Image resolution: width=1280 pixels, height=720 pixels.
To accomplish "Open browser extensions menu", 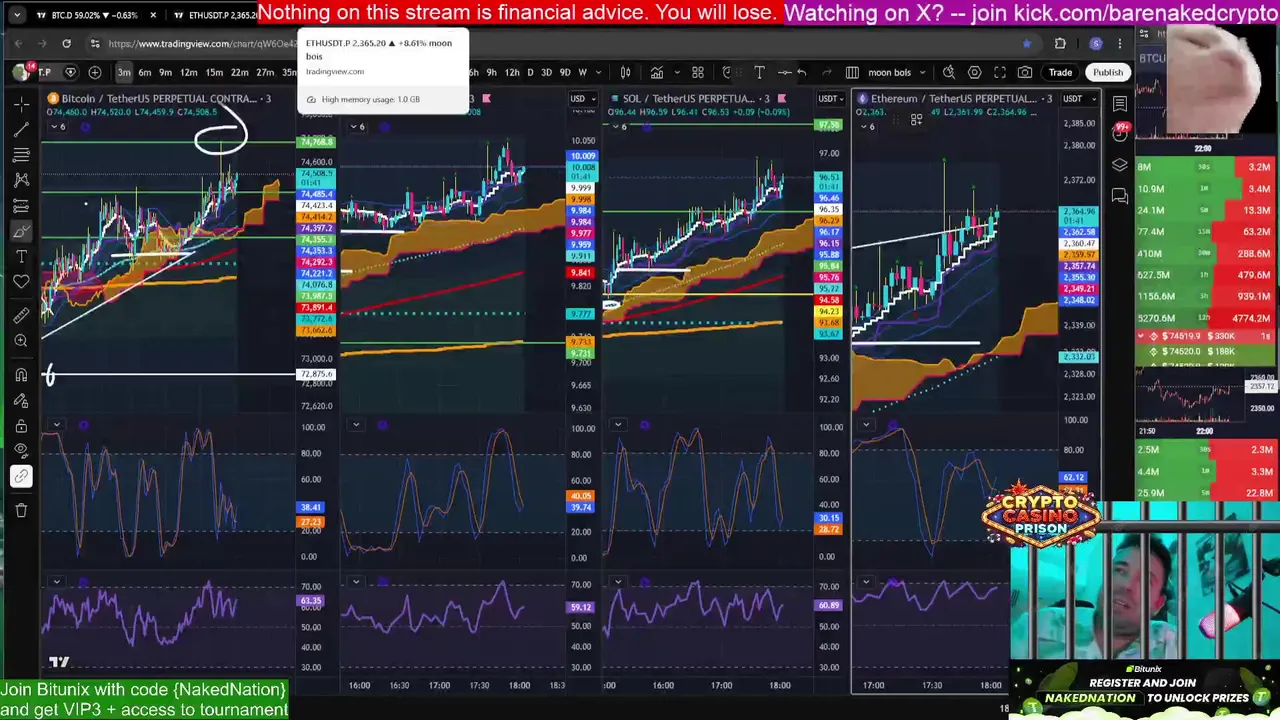I will point(1060,44).
